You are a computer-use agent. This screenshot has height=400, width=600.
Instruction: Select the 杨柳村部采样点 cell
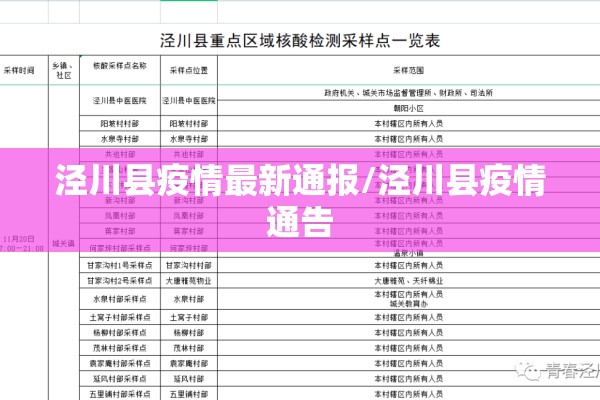(120, 333)
